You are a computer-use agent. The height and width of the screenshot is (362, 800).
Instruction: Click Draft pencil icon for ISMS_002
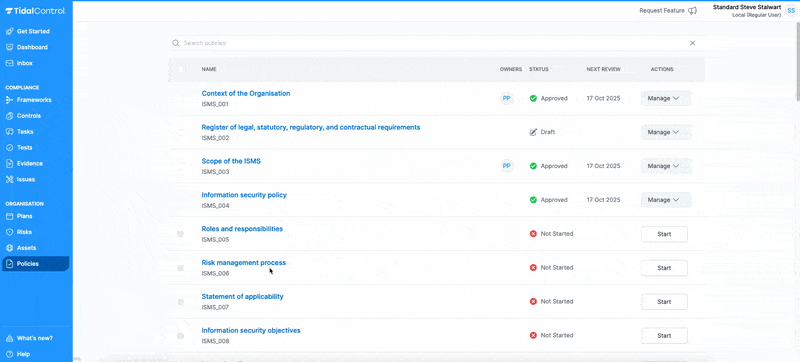point(533,132)
